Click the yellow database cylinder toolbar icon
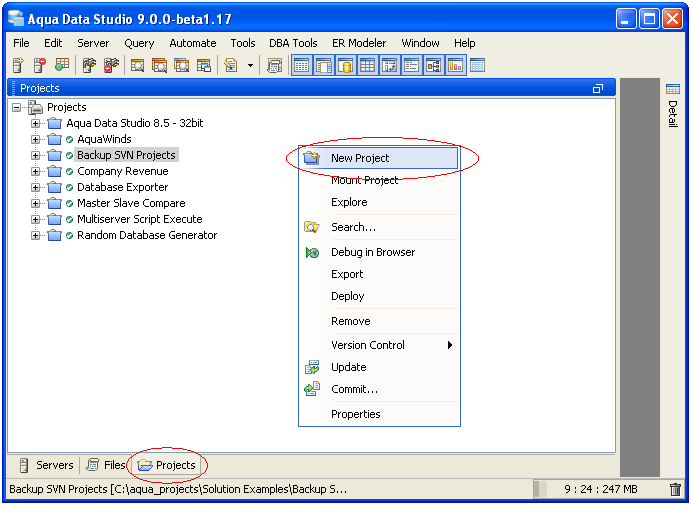 pyautogui.click(x=346, y=66)
